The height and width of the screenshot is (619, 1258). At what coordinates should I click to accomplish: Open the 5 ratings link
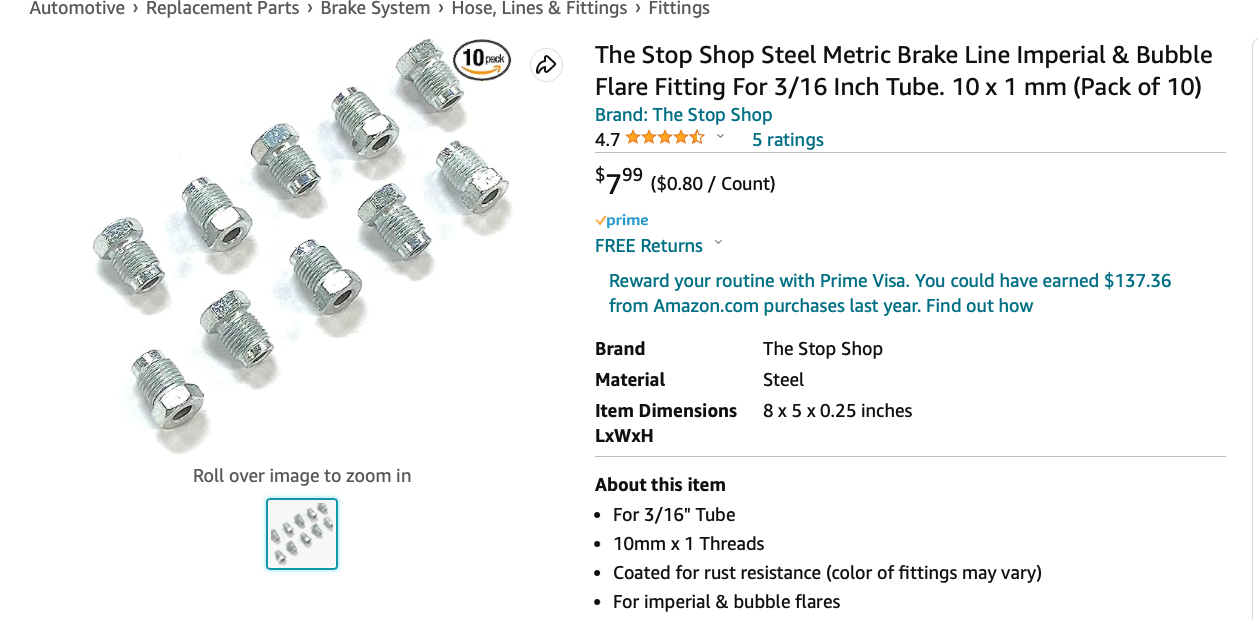click(x=787, y=139)
